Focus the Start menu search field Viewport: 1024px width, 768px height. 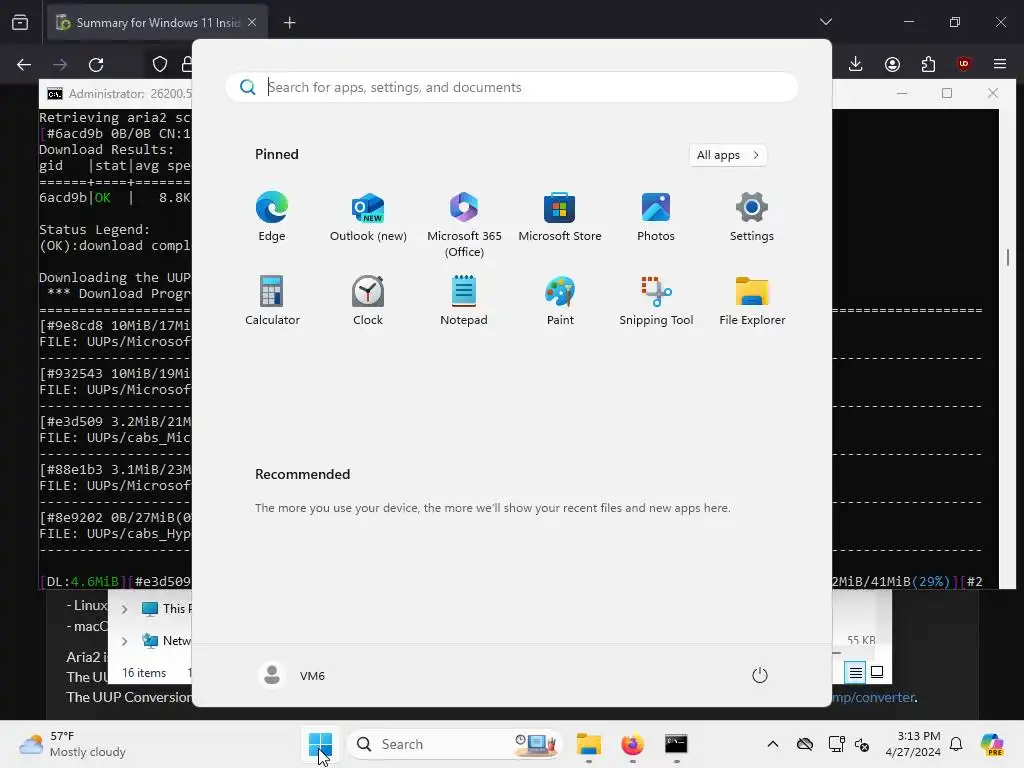512,87
